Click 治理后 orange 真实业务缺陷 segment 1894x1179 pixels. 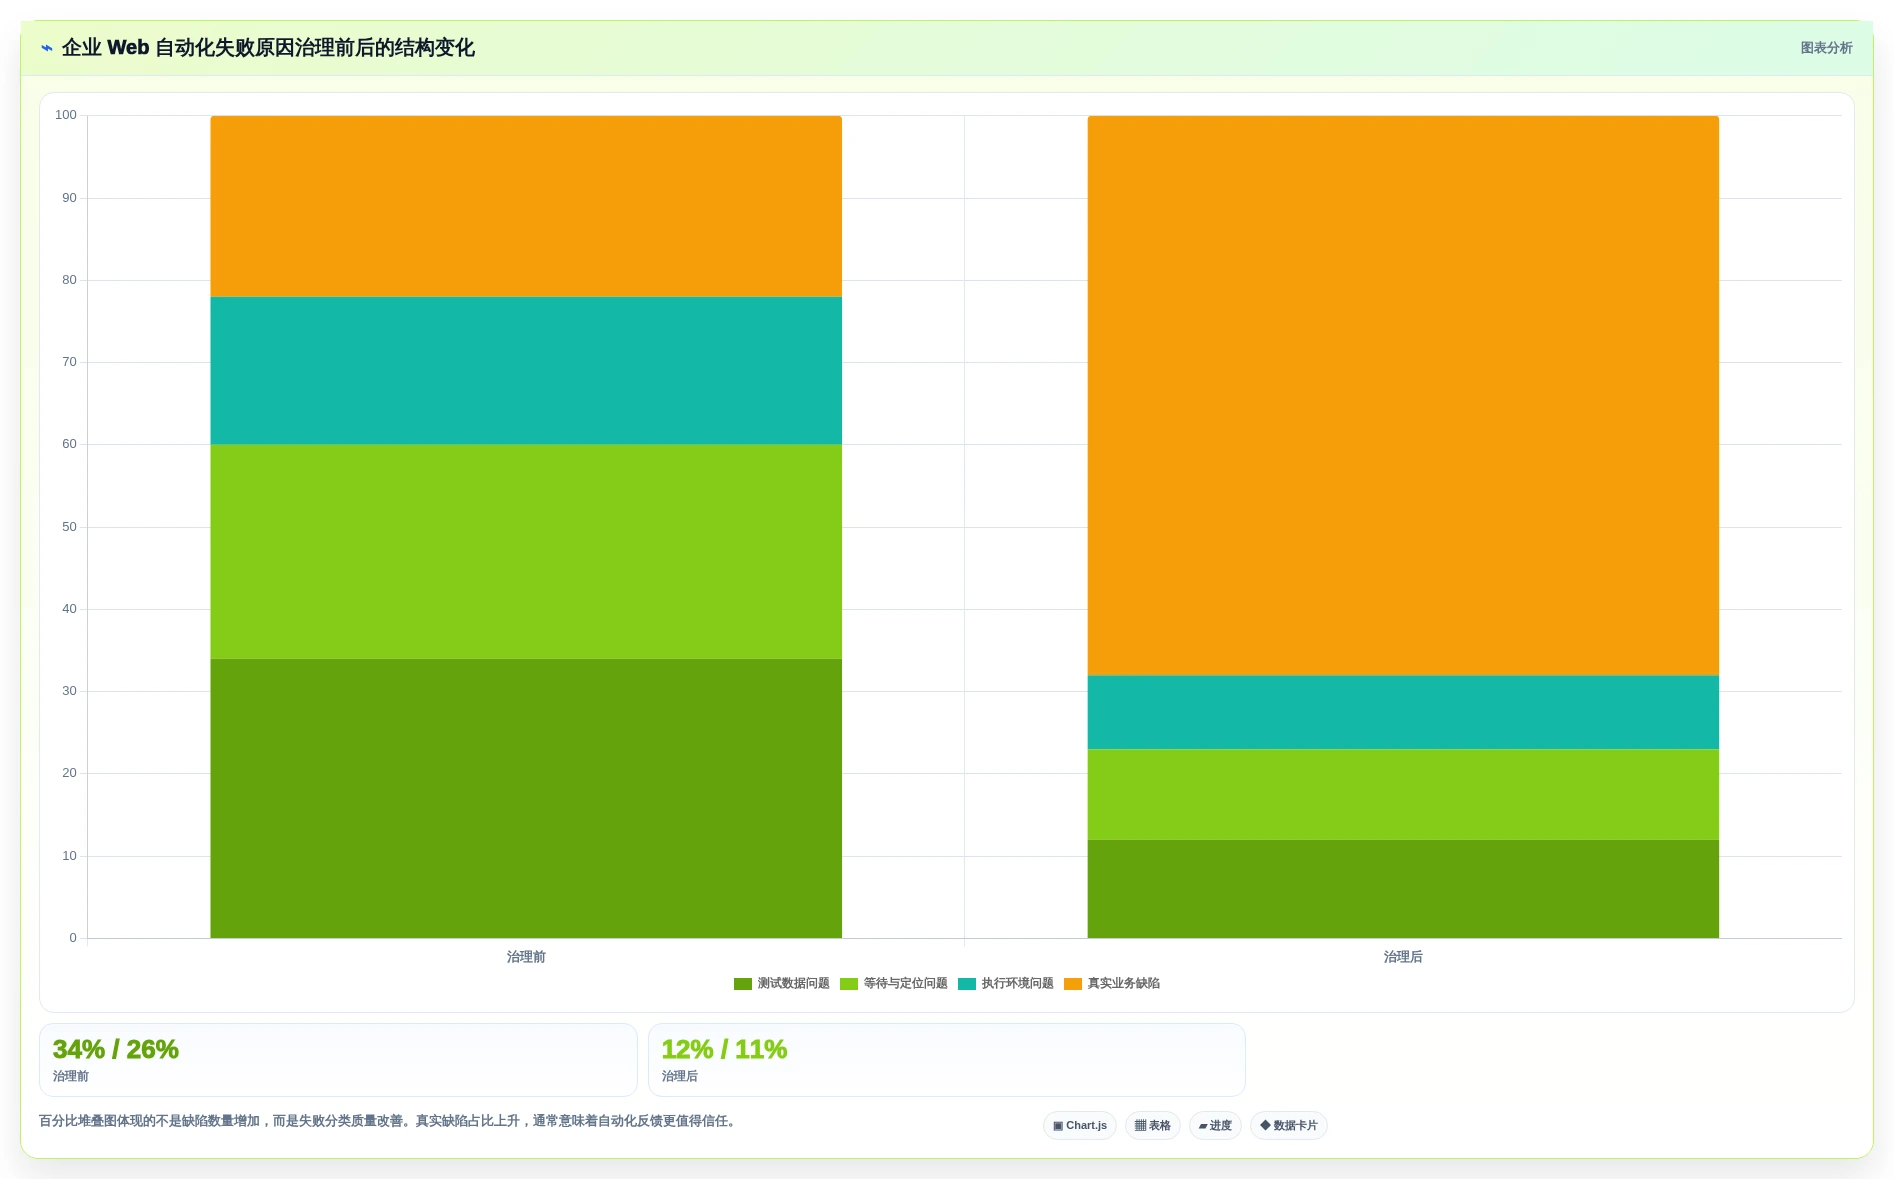tap(1403, 396)
